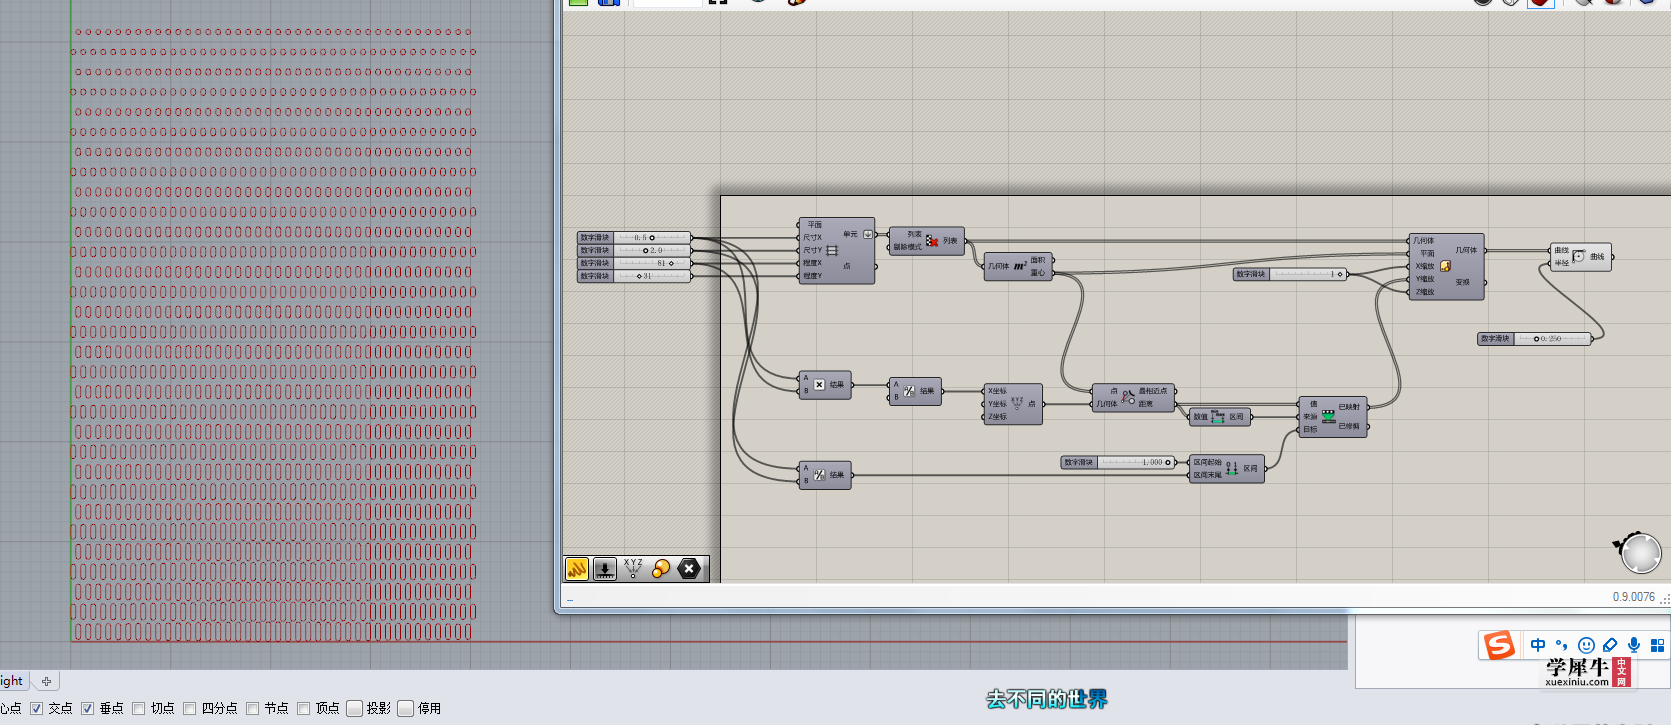Image resolution: width=1671 pixels, height=725 pixels.
Task: Click the 删除模式 cull pattern input label
Action: (907, 247)
